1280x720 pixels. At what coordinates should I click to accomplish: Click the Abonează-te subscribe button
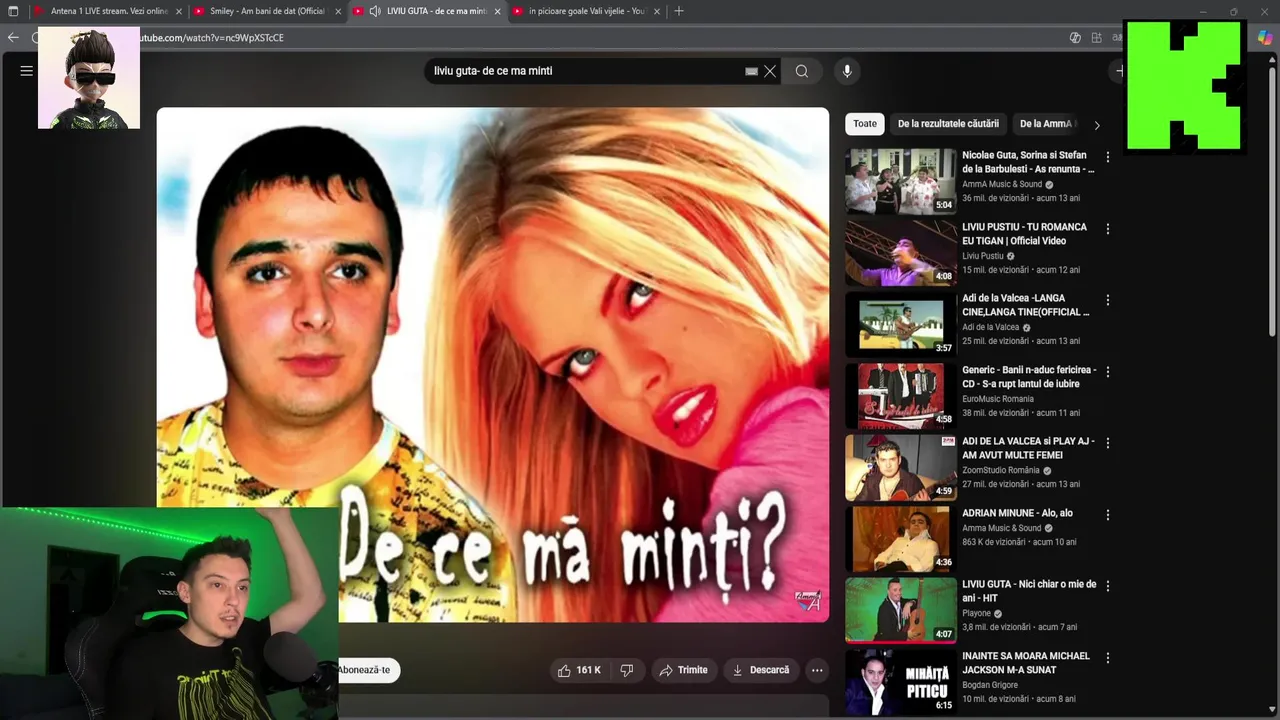pos(367,670)
